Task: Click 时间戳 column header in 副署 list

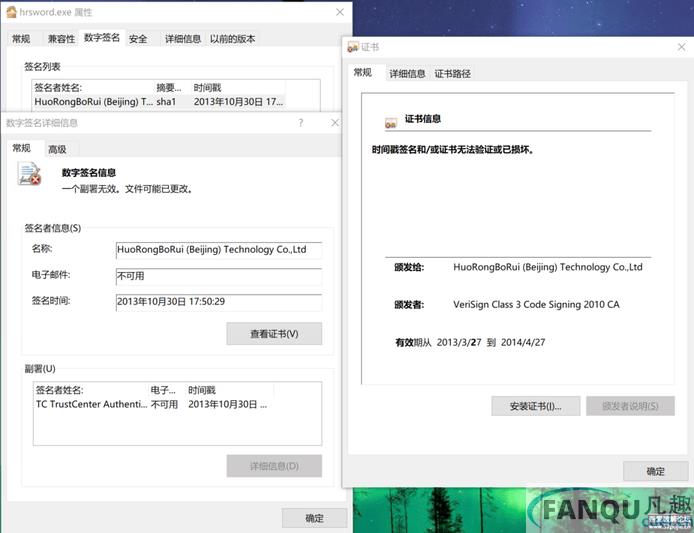Action: point(230,390)
